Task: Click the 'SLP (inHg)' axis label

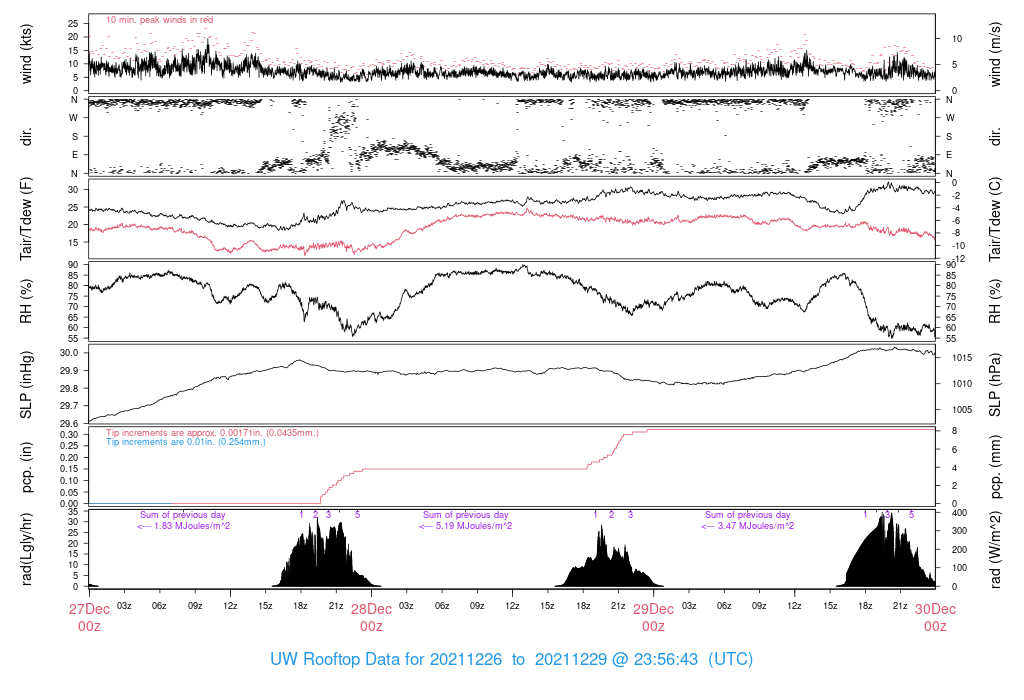Action: click(x=26, y=385)
